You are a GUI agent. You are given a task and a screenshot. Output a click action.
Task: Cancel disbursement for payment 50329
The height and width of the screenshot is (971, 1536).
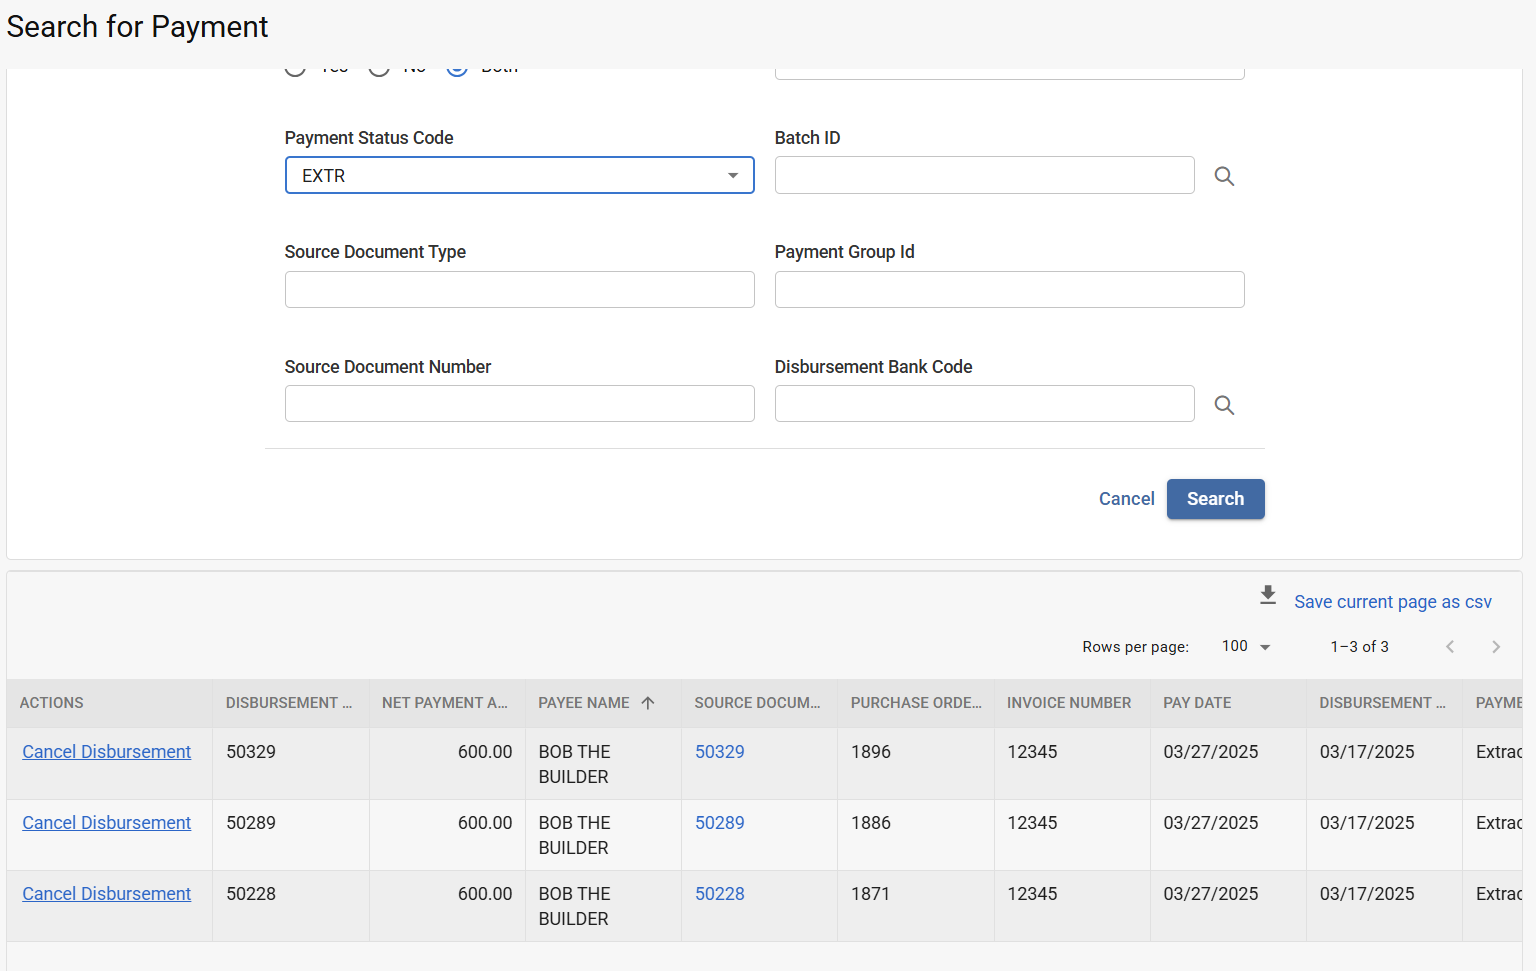coord(107,752)
